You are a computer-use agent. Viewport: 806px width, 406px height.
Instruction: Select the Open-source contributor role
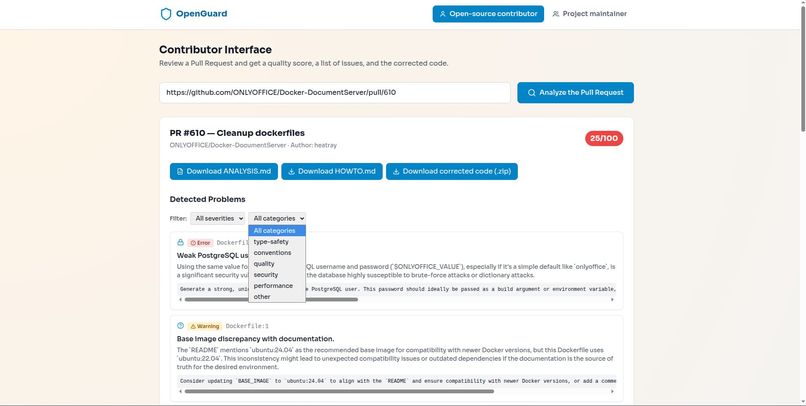pyautogui.click(x=488, y=14)
